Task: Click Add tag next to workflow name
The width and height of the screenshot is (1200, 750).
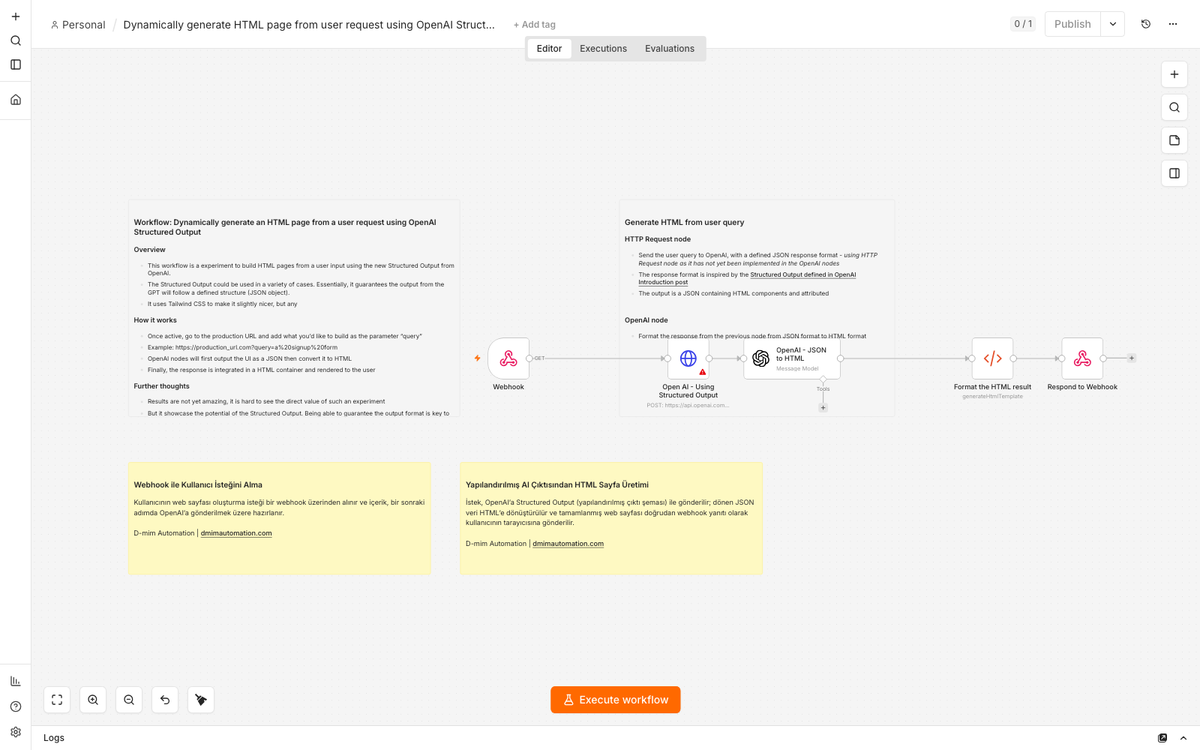Action: (534, 25)
